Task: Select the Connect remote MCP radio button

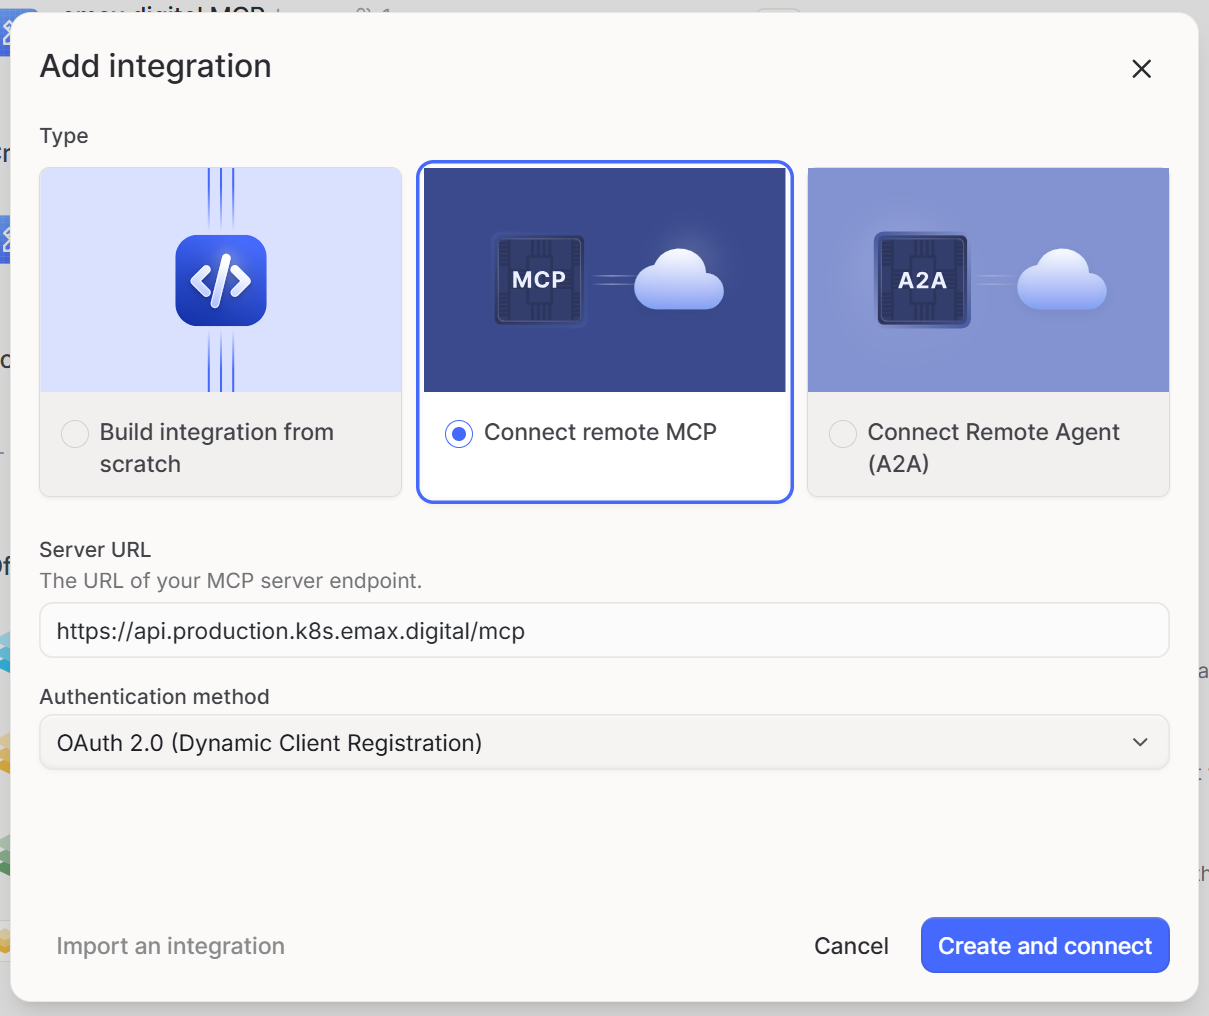Action: [x=459, y=433]
